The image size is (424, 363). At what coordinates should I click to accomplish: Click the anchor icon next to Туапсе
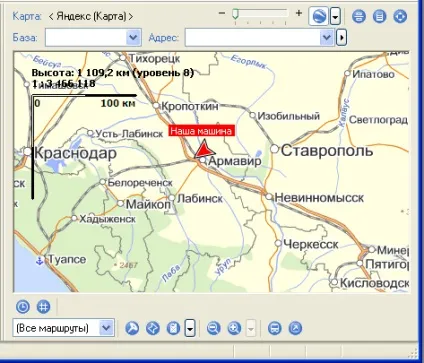click(x=40, y=261)
